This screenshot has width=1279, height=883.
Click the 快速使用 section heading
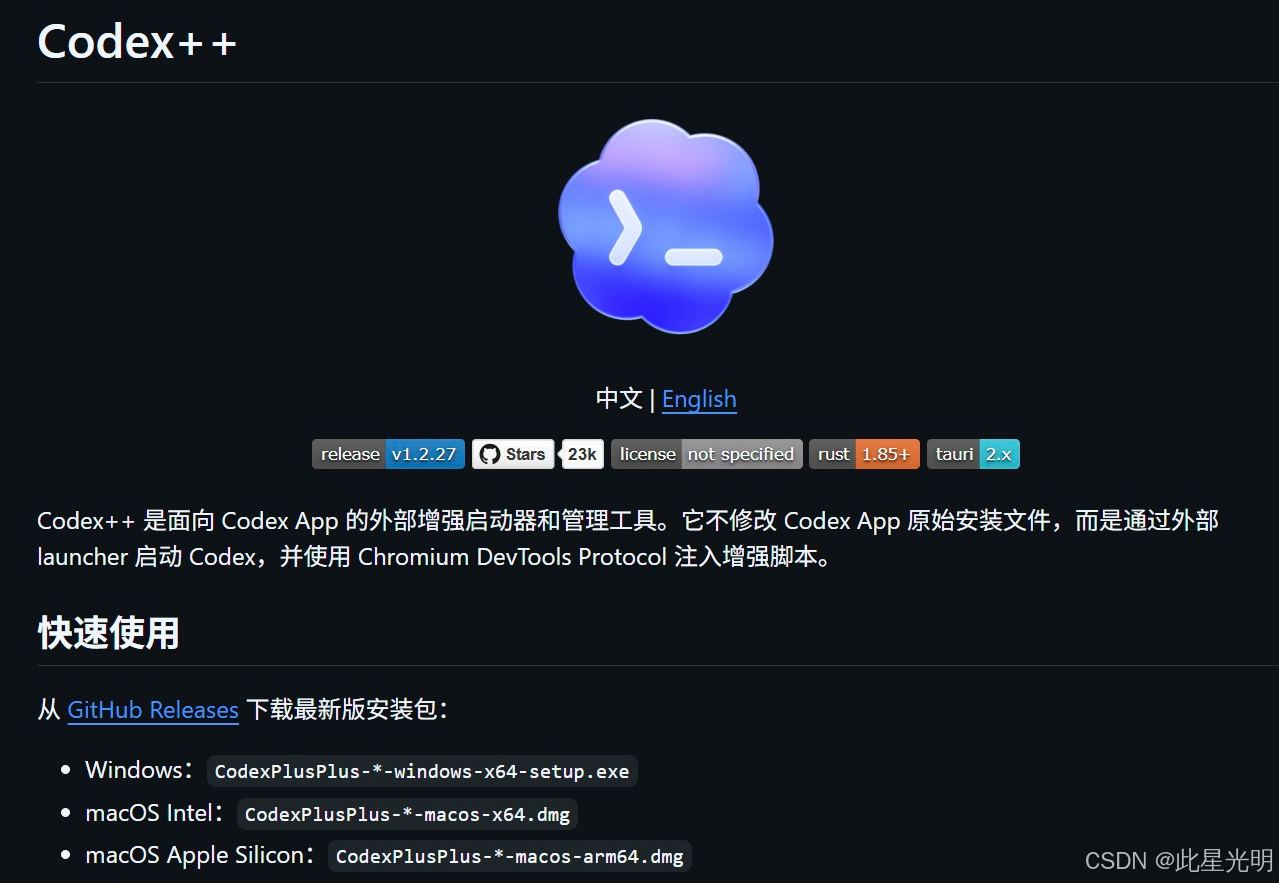(108, 633)
